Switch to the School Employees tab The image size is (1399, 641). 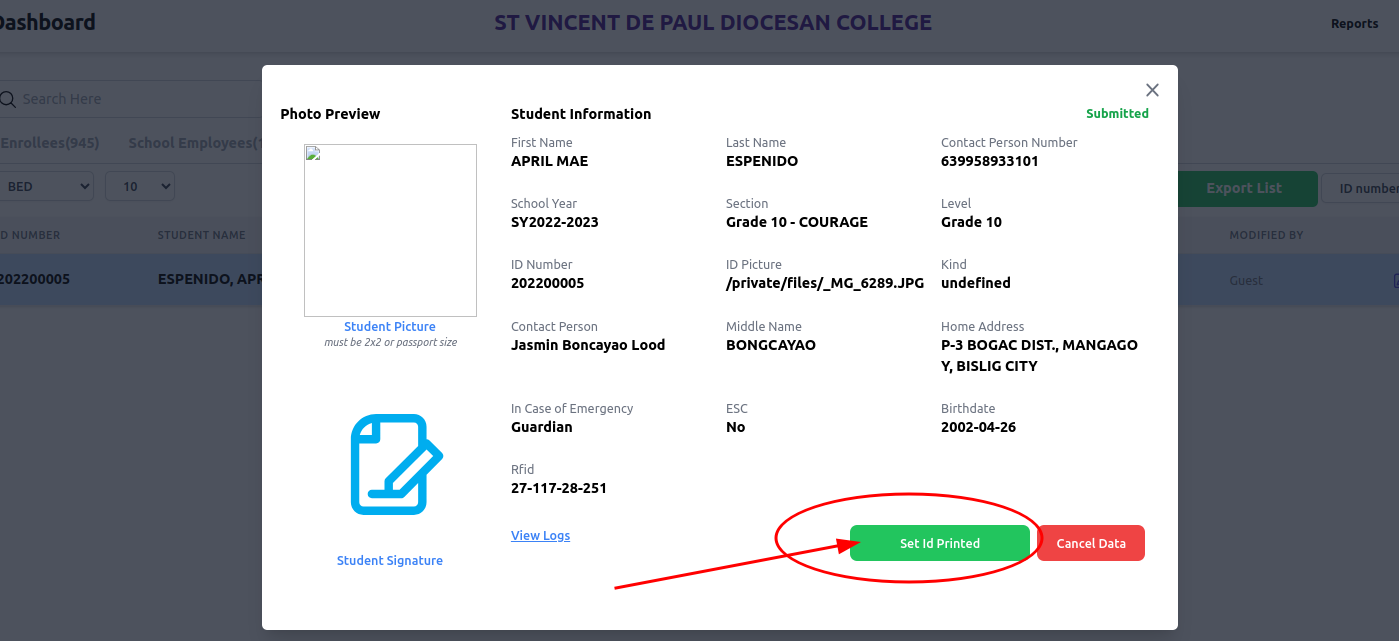click(x=195, y=143)
